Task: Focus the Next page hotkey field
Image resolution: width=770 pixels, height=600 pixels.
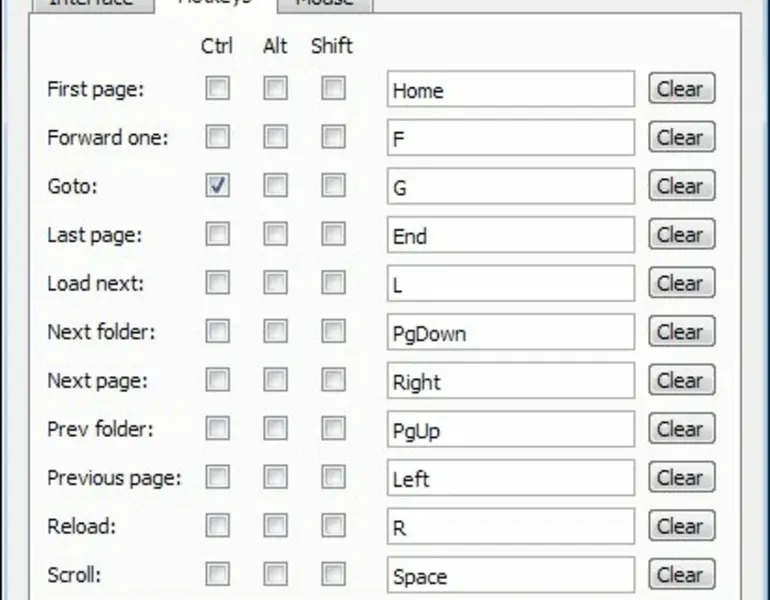Action: [510, 381]
